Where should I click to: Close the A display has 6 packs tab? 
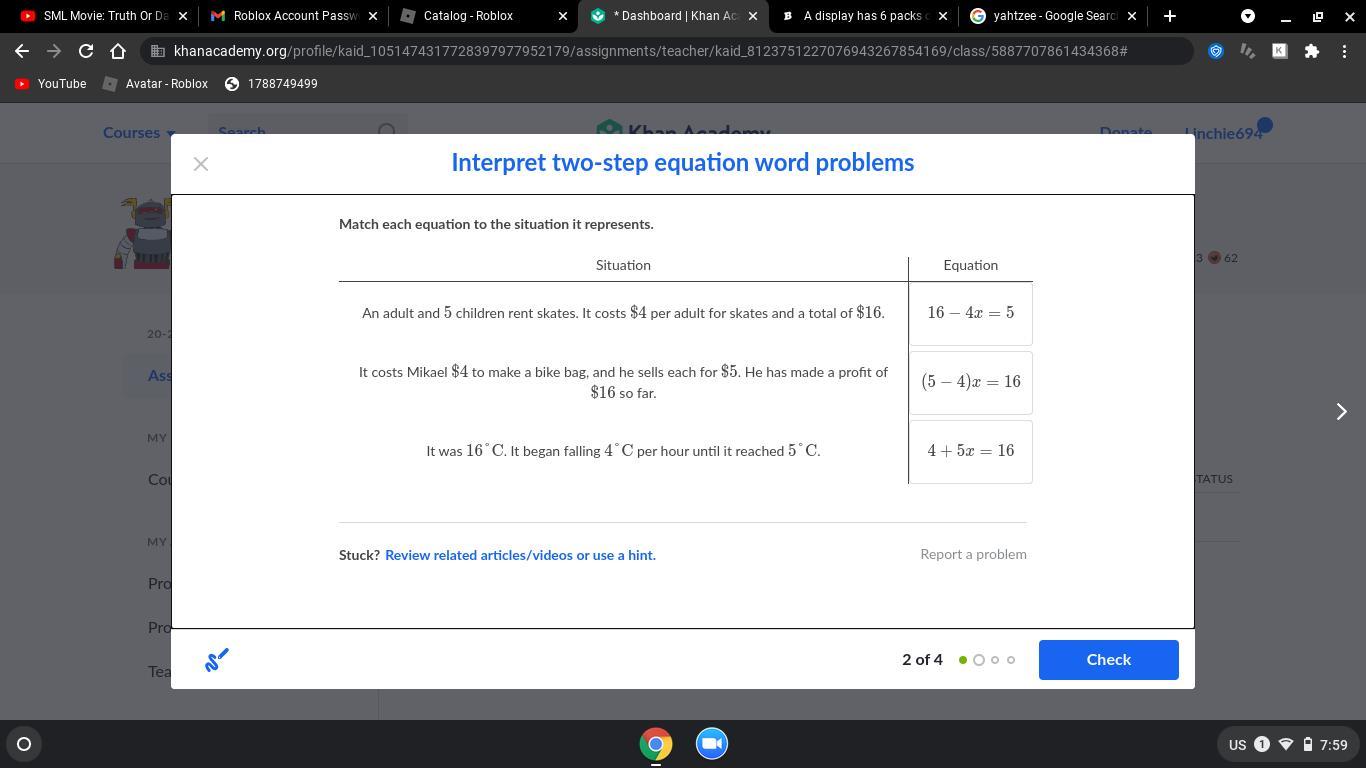(x=942, y=16)
